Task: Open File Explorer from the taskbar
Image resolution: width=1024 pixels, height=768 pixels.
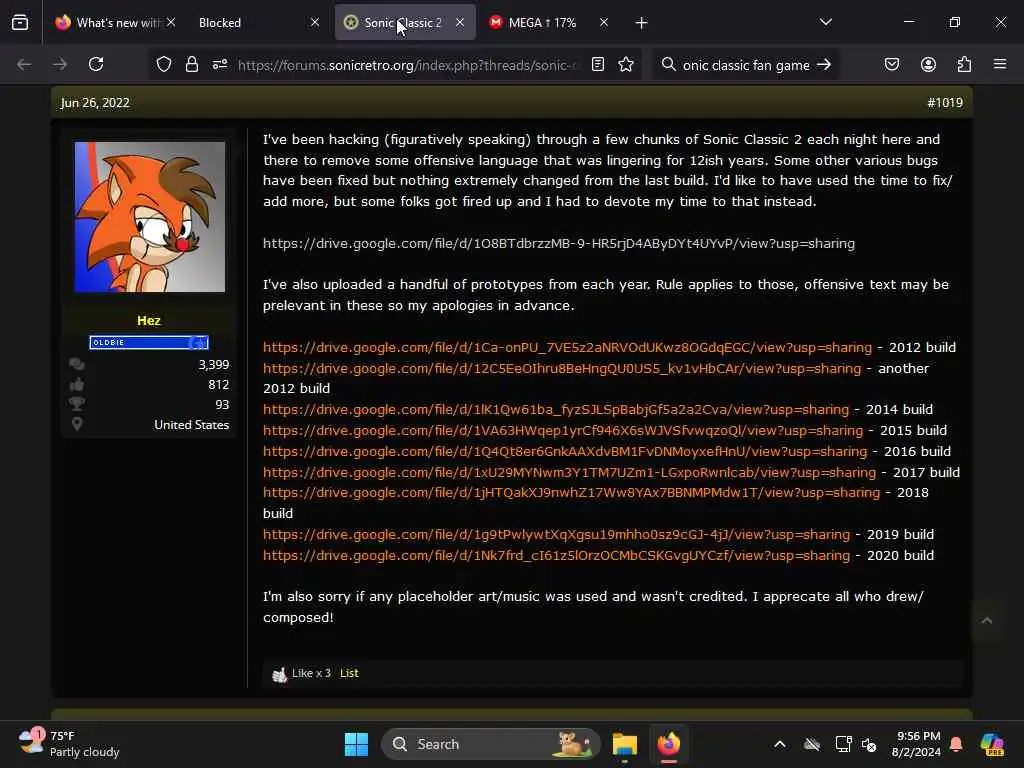Action: point(624,744)
